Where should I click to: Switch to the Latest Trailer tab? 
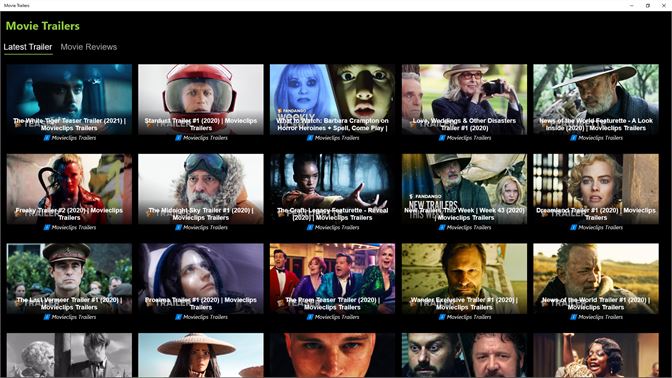tap(28, 47)
